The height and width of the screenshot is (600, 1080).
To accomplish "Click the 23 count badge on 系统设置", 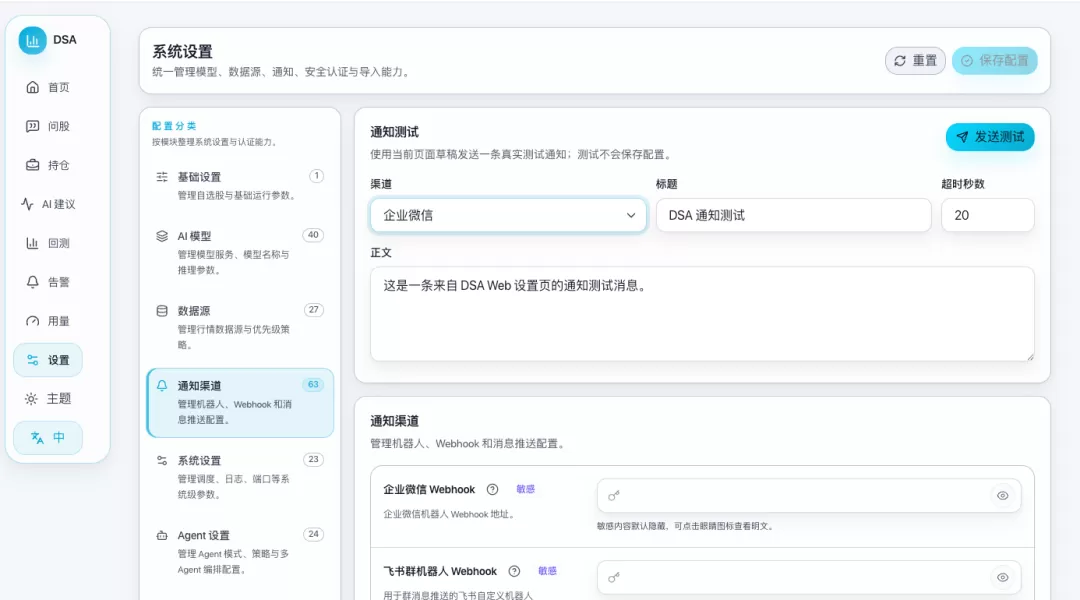I will 313,459.
